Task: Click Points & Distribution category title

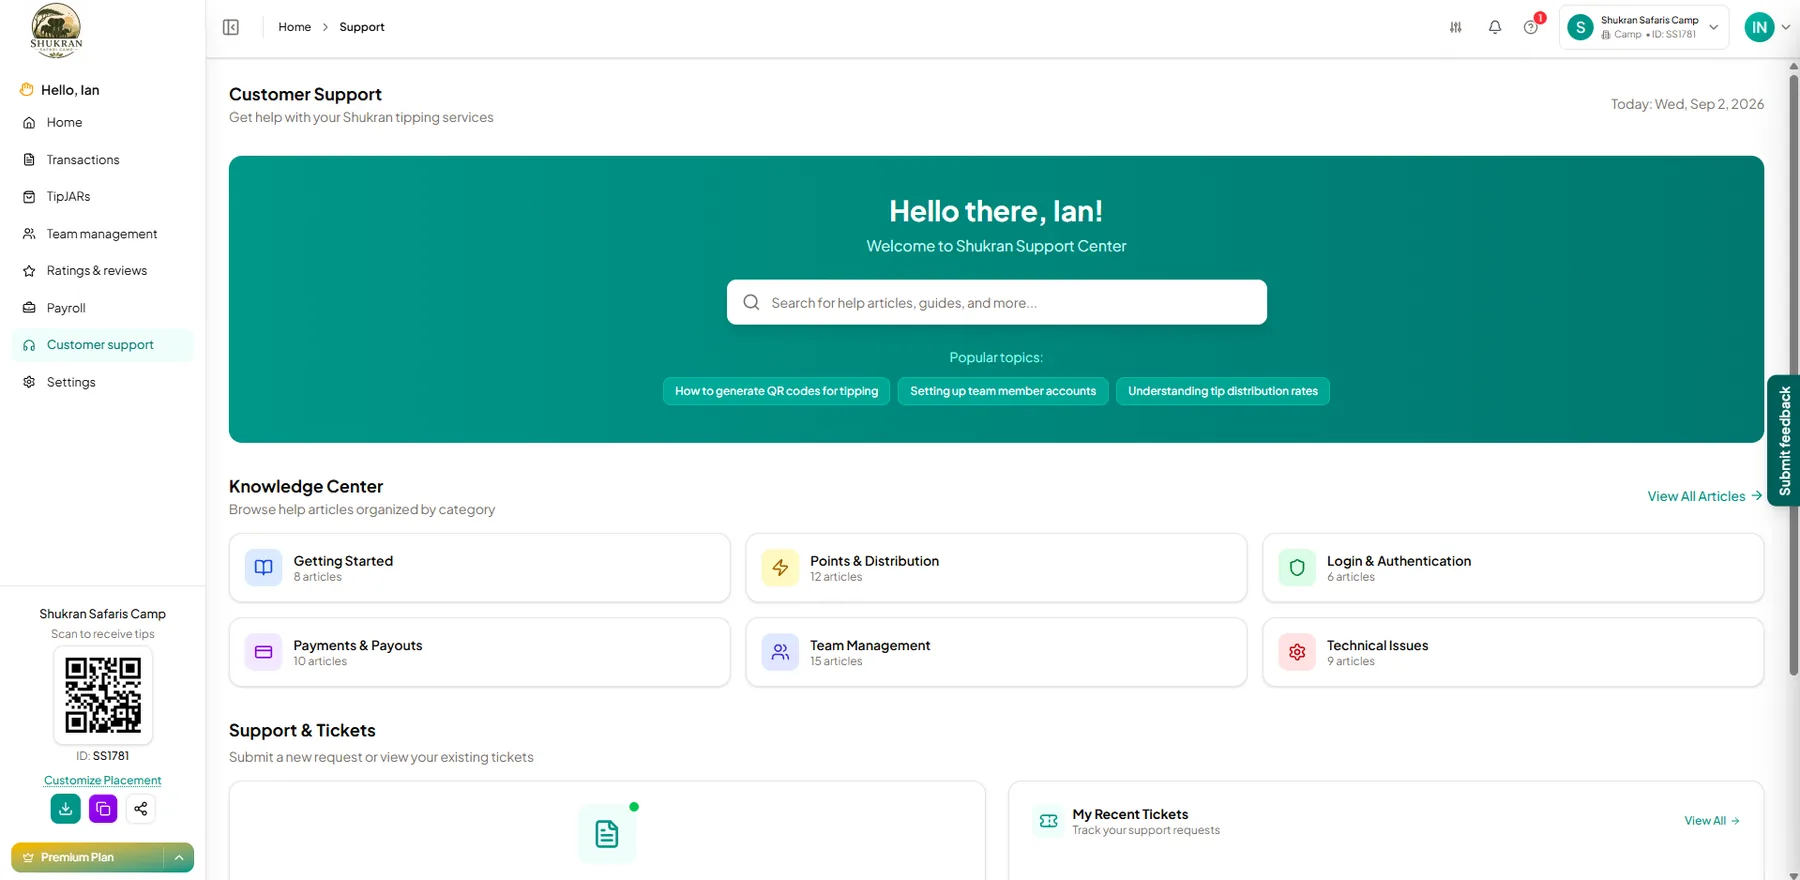Action: click(874, 561)
